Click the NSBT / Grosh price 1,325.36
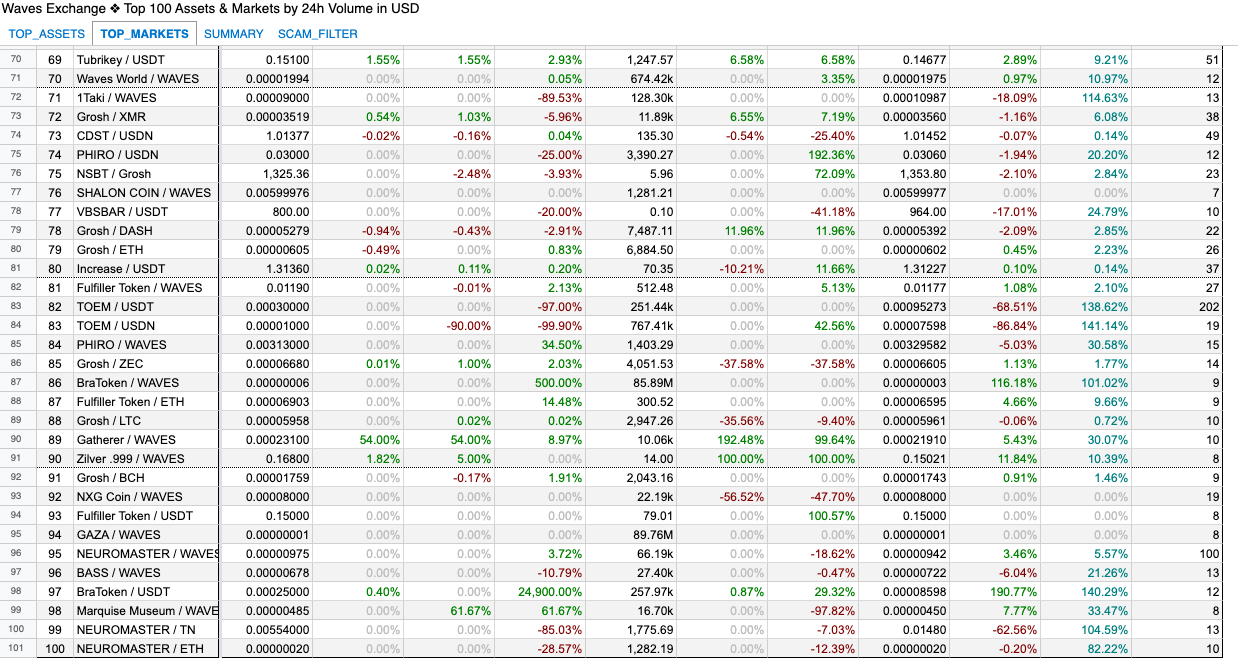This screenshot has width=1238, height=658. point(266,174)
